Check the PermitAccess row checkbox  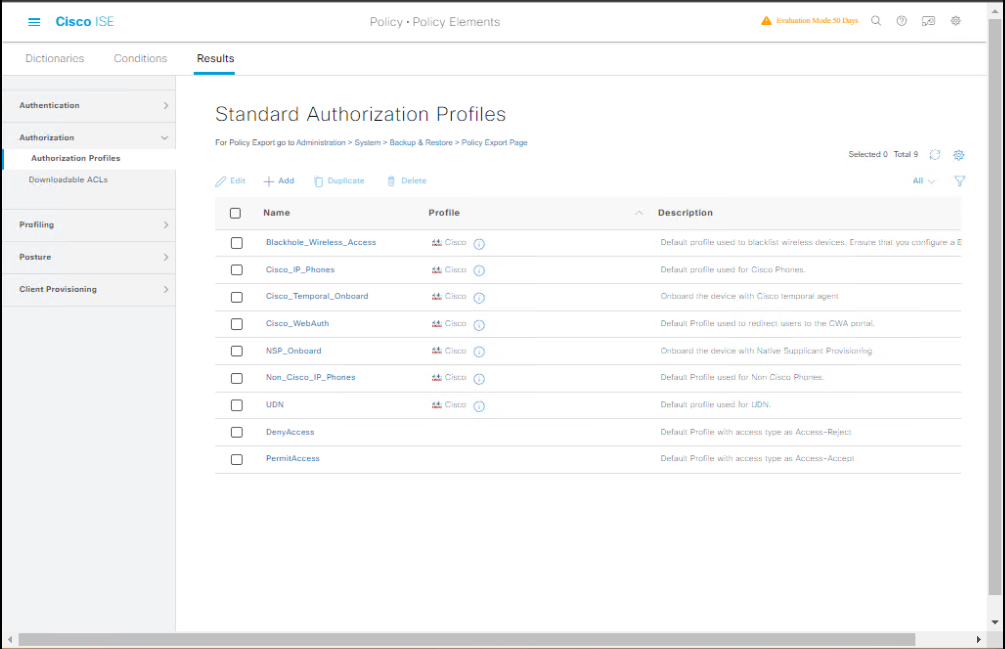point(237,459)
